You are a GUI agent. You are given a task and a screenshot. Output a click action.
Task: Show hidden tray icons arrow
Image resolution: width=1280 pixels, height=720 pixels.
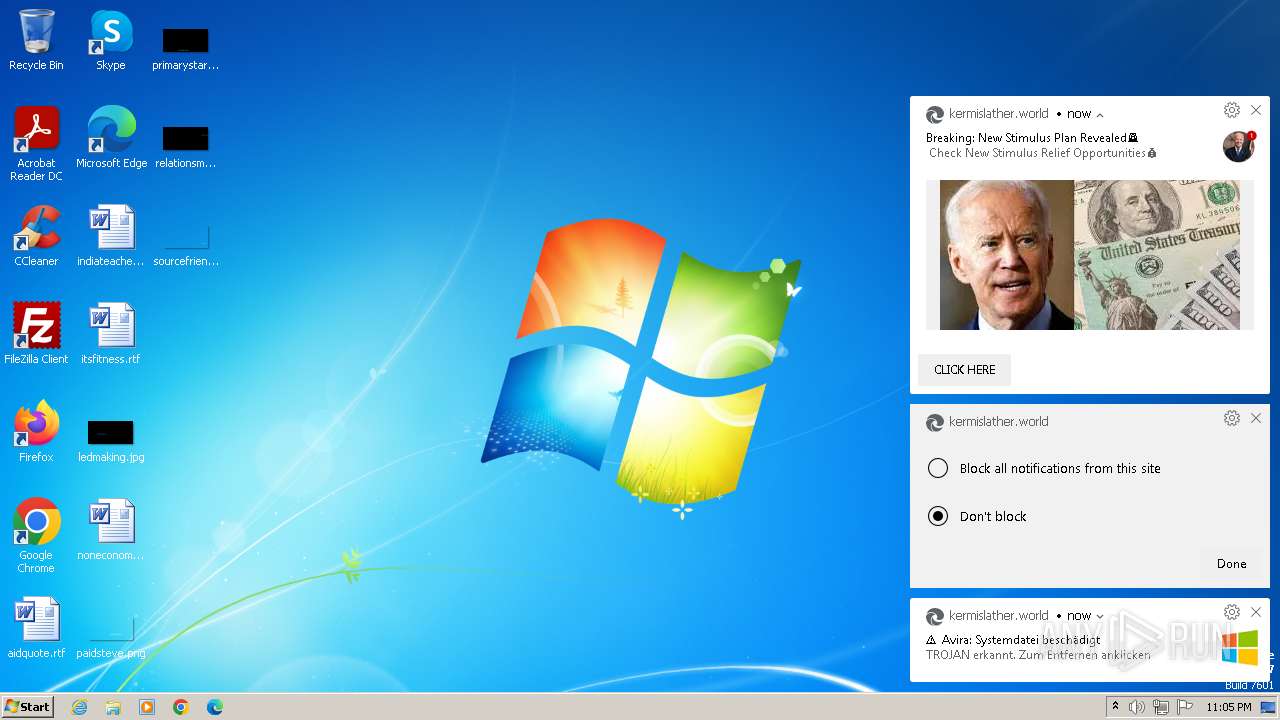click(1115, 706)
